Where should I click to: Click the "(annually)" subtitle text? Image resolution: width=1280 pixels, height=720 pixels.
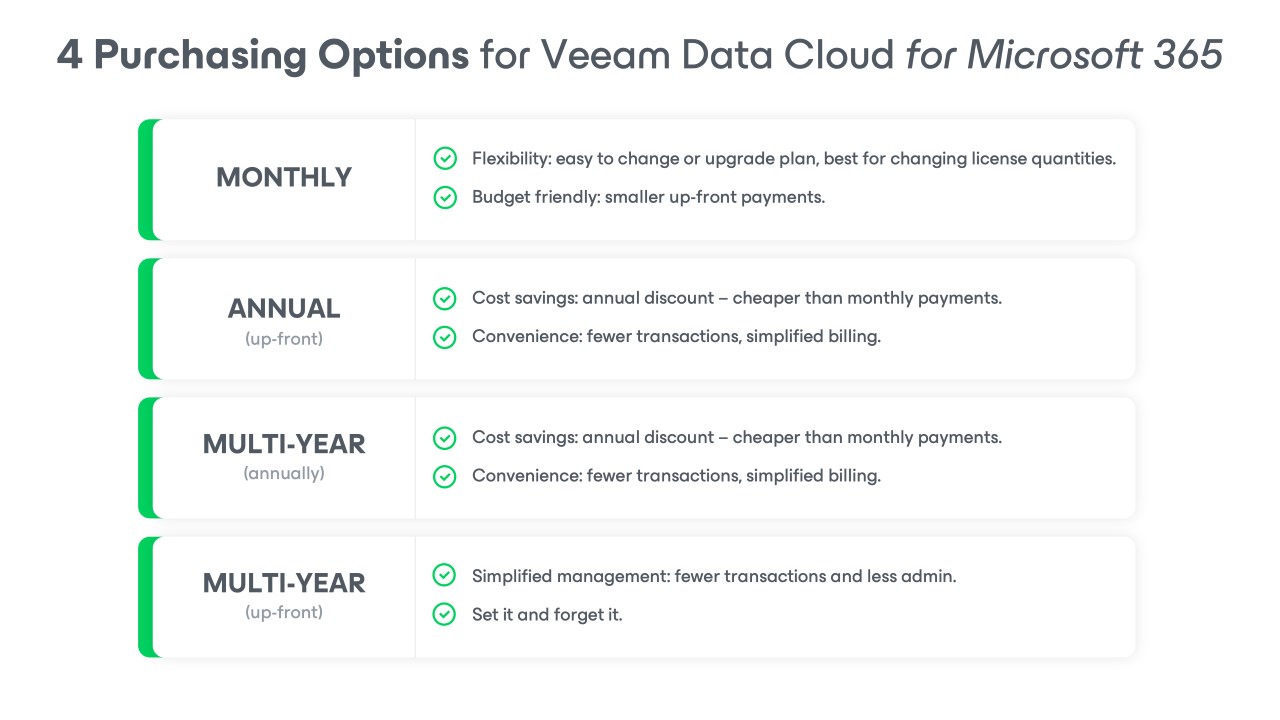click(x=284, y=473)
